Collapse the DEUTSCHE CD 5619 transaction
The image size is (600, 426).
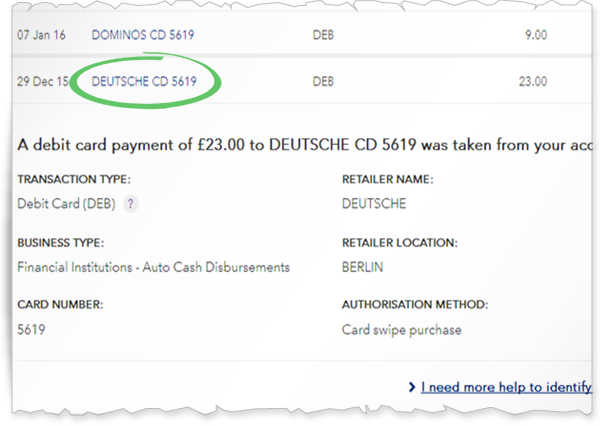pyautogui.click(x=144, y=81)
